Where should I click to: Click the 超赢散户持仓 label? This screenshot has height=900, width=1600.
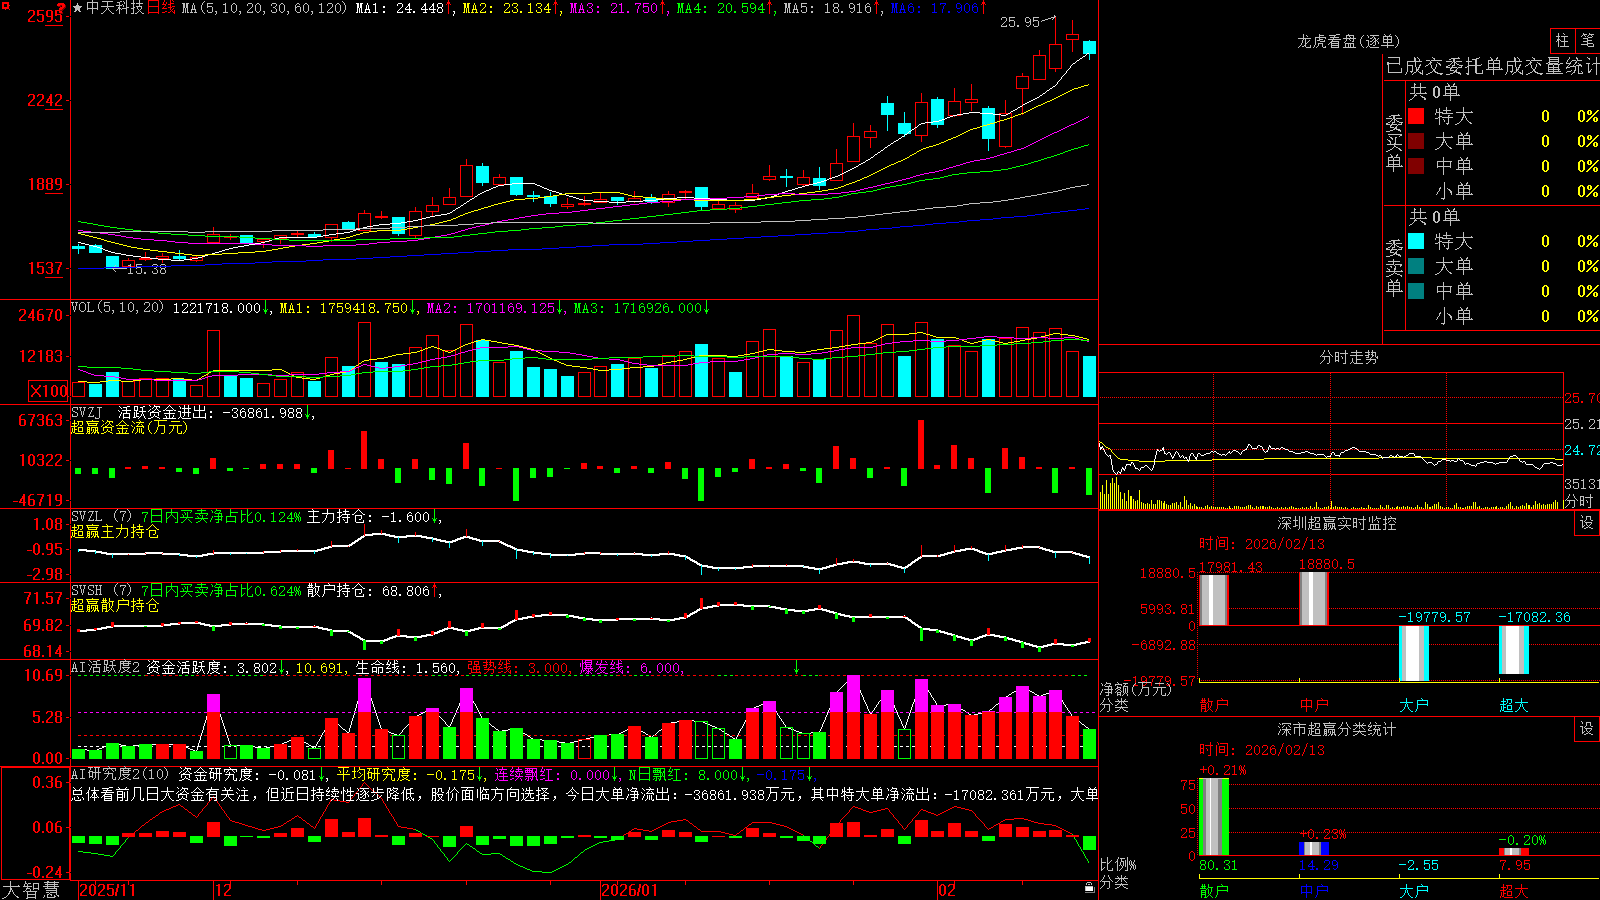115,605
